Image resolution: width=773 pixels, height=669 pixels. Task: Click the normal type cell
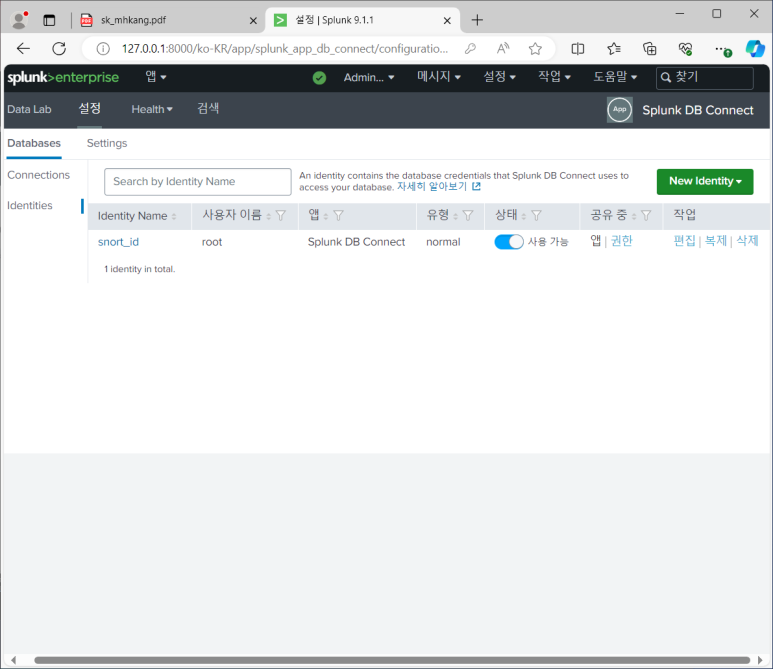click(443, 242)
